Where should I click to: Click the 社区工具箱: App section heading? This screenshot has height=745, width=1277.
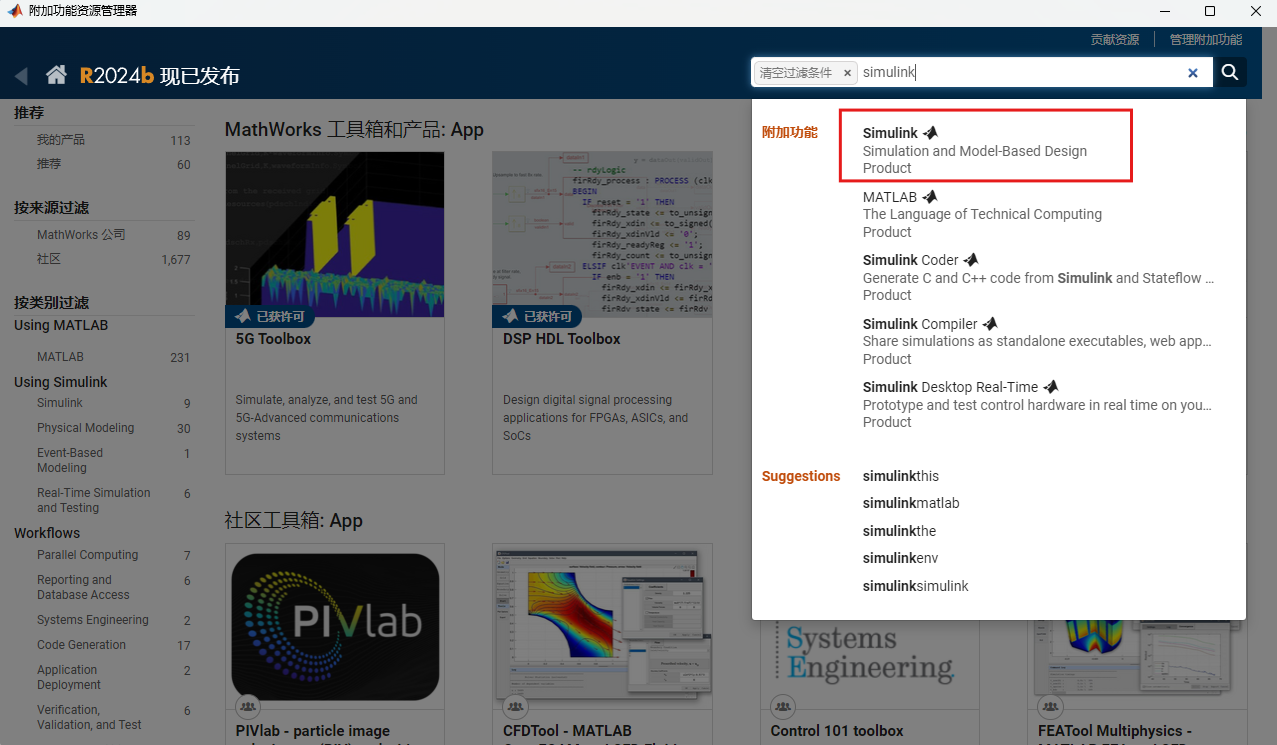tap(294, 521)
